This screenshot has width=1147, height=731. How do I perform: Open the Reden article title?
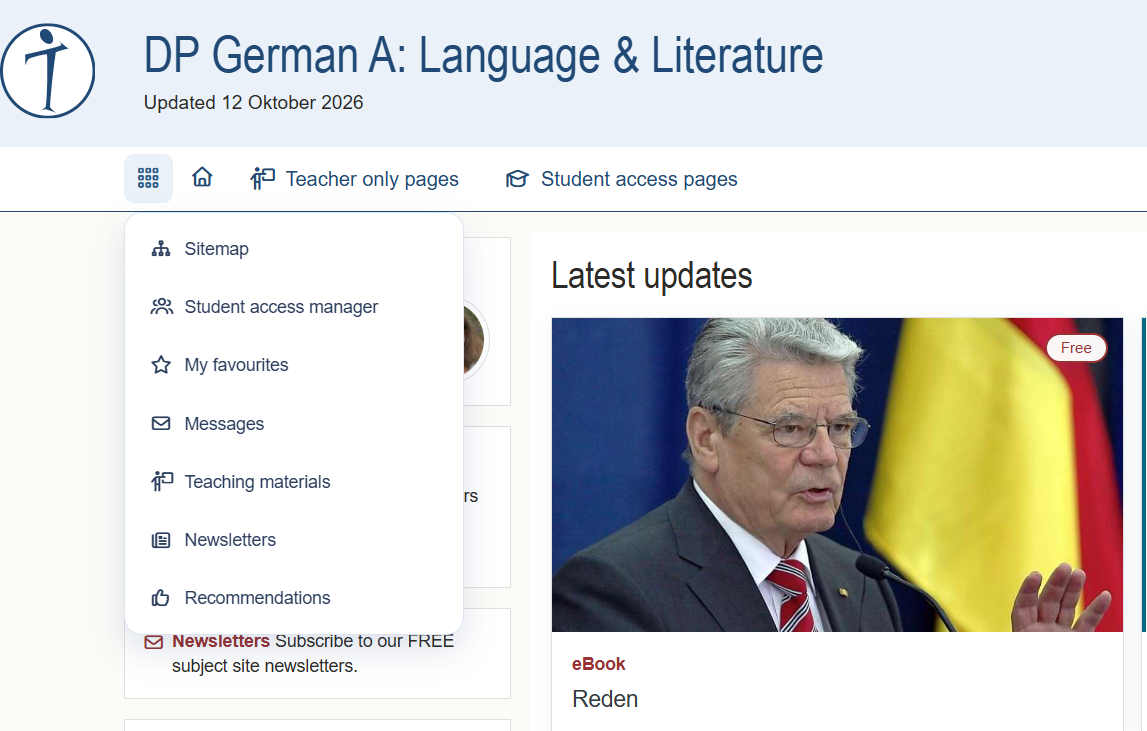coord(605,699)
